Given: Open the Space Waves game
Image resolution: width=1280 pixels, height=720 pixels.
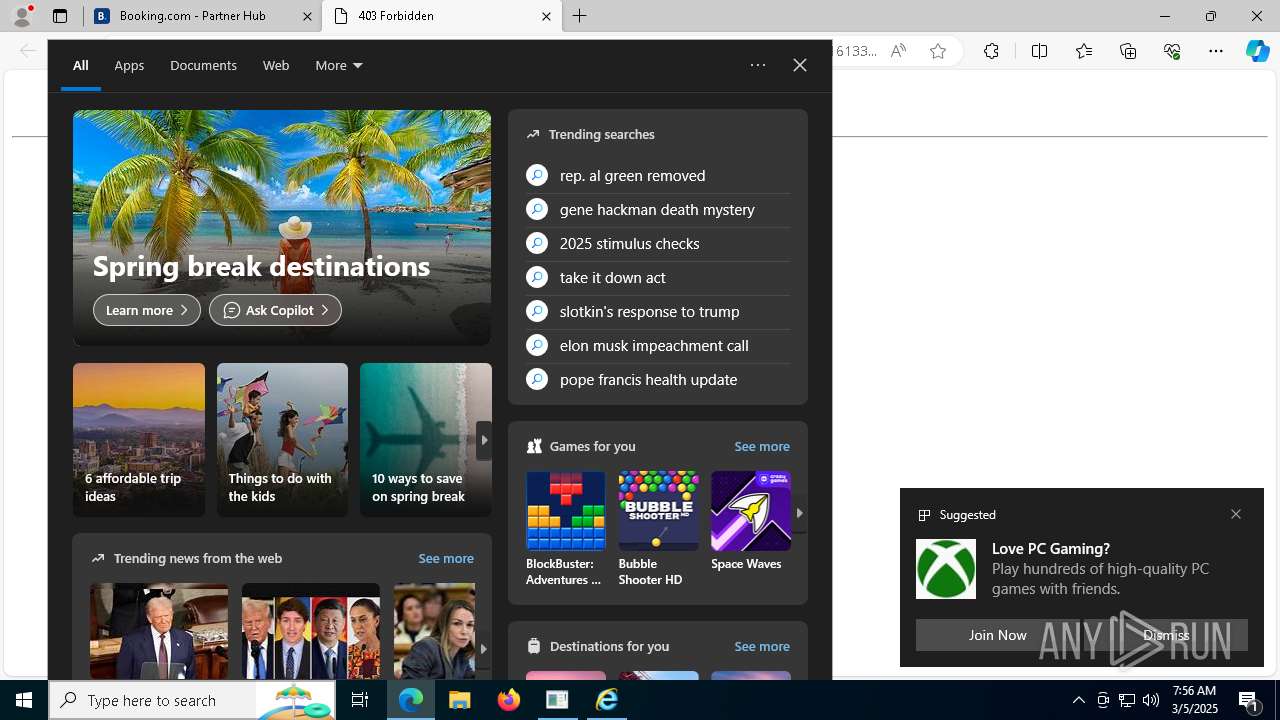Looking at the screenshot, I should tap(750, 522).
